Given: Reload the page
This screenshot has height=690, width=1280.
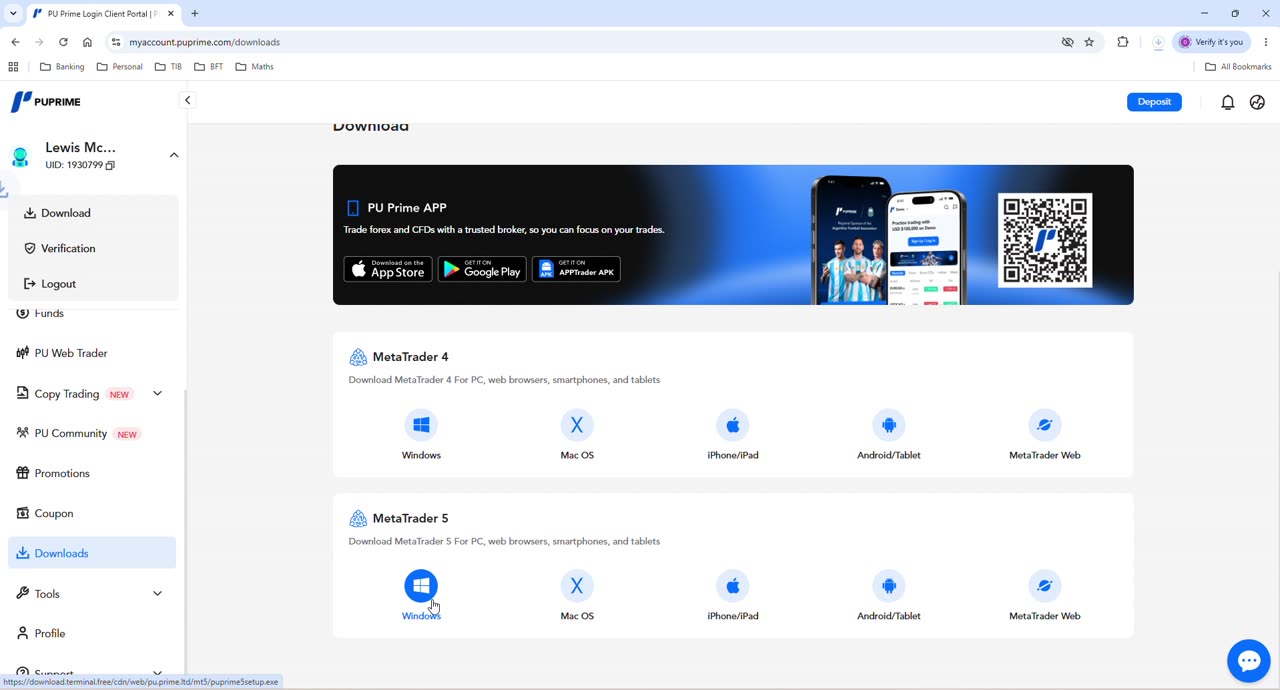Looking at the screenshot, I should [63, 42].
